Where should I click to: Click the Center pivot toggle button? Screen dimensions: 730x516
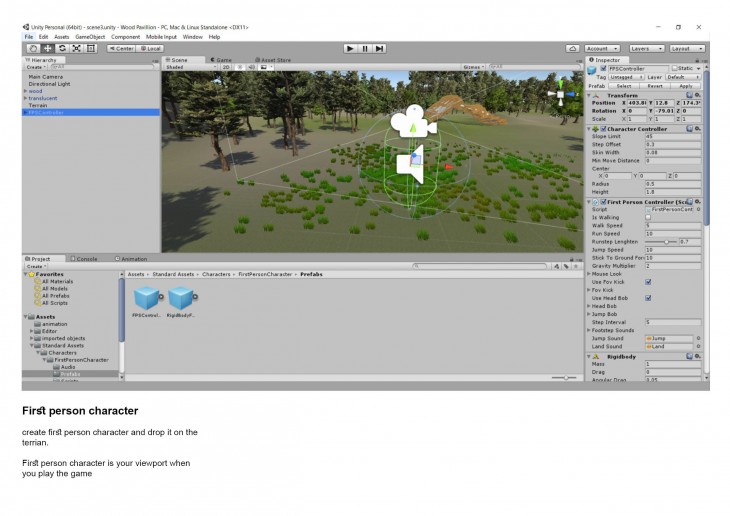pos(121,48)
